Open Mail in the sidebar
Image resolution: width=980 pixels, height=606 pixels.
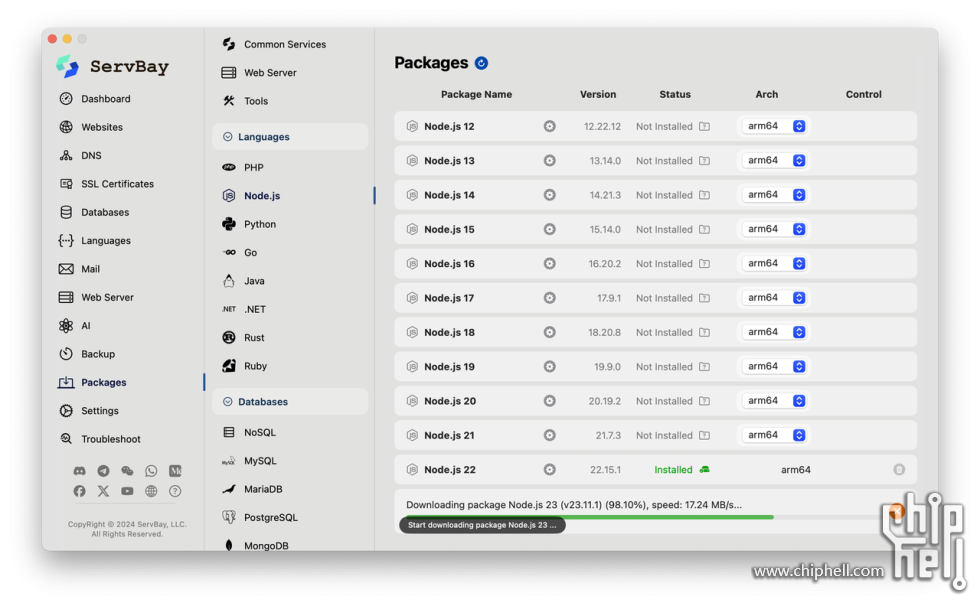(79, 269)
